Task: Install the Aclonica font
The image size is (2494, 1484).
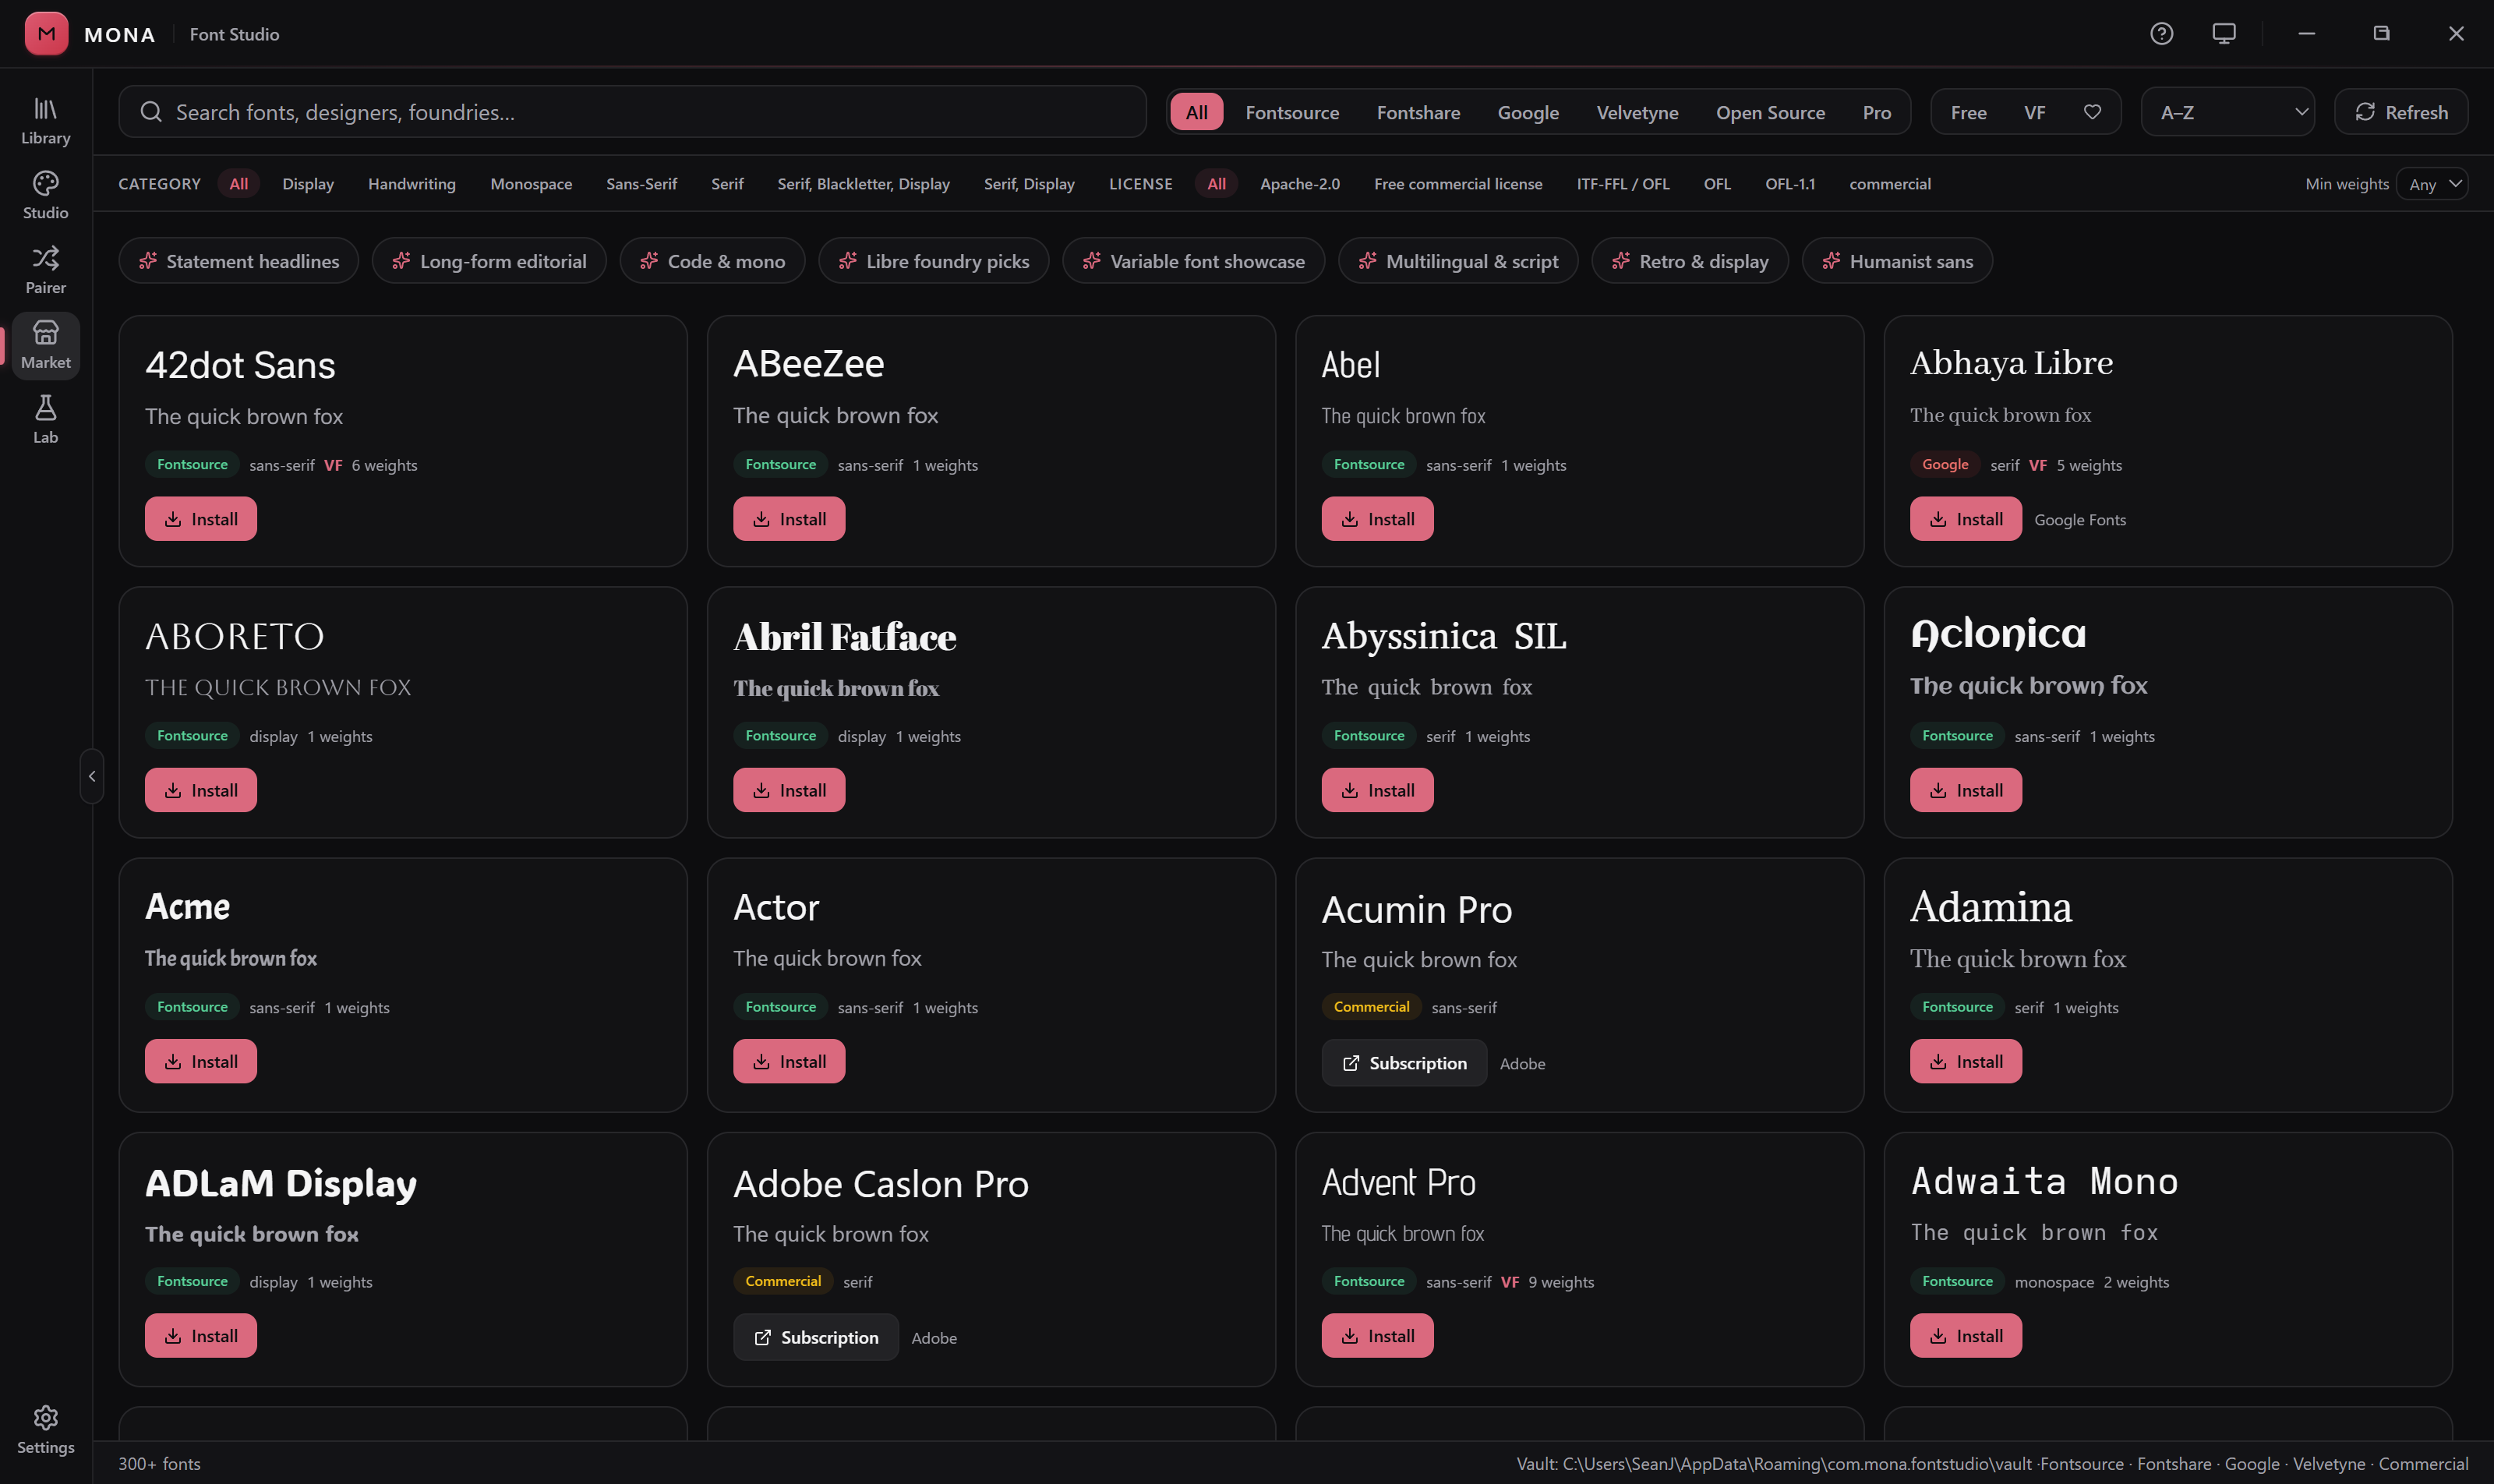Action: (1965, 790)
